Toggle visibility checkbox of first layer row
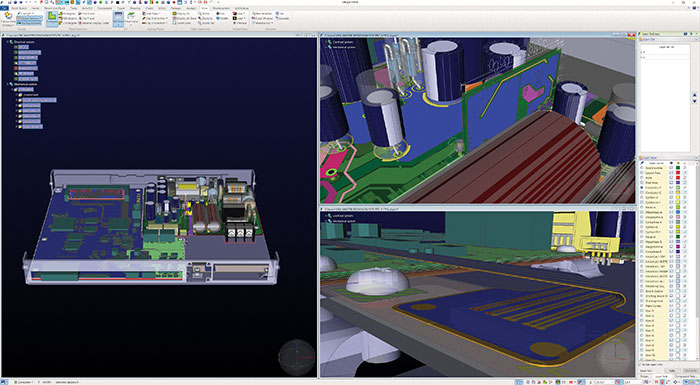 coord(671,167)
